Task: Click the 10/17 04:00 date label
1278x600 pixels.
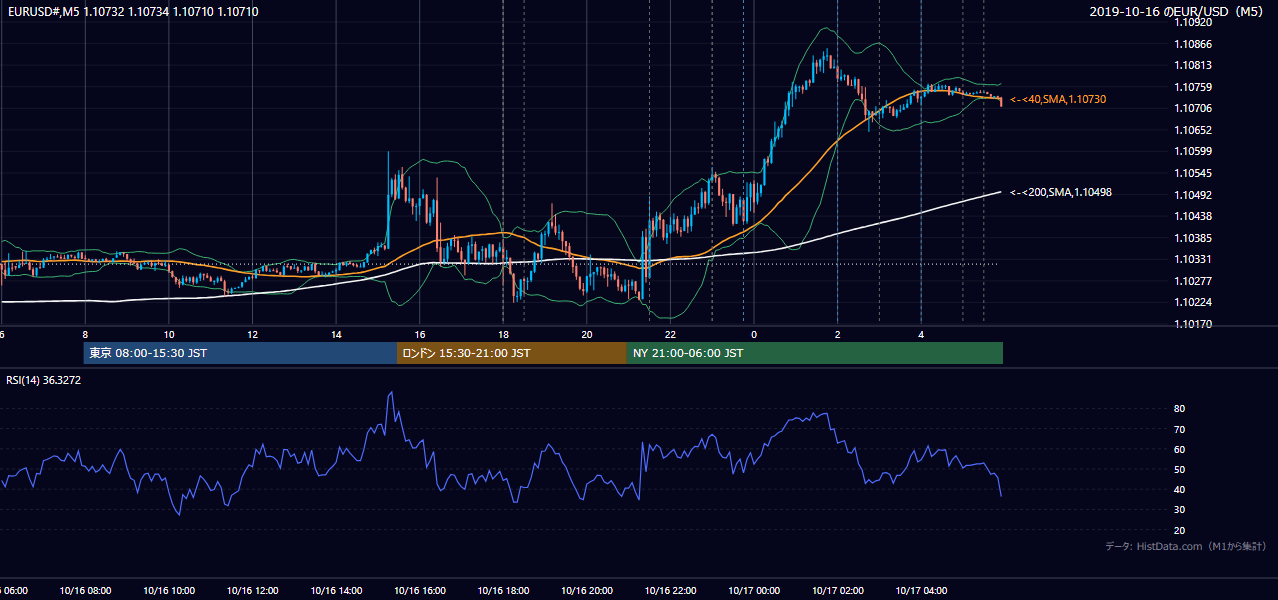Action: (921, 591)
